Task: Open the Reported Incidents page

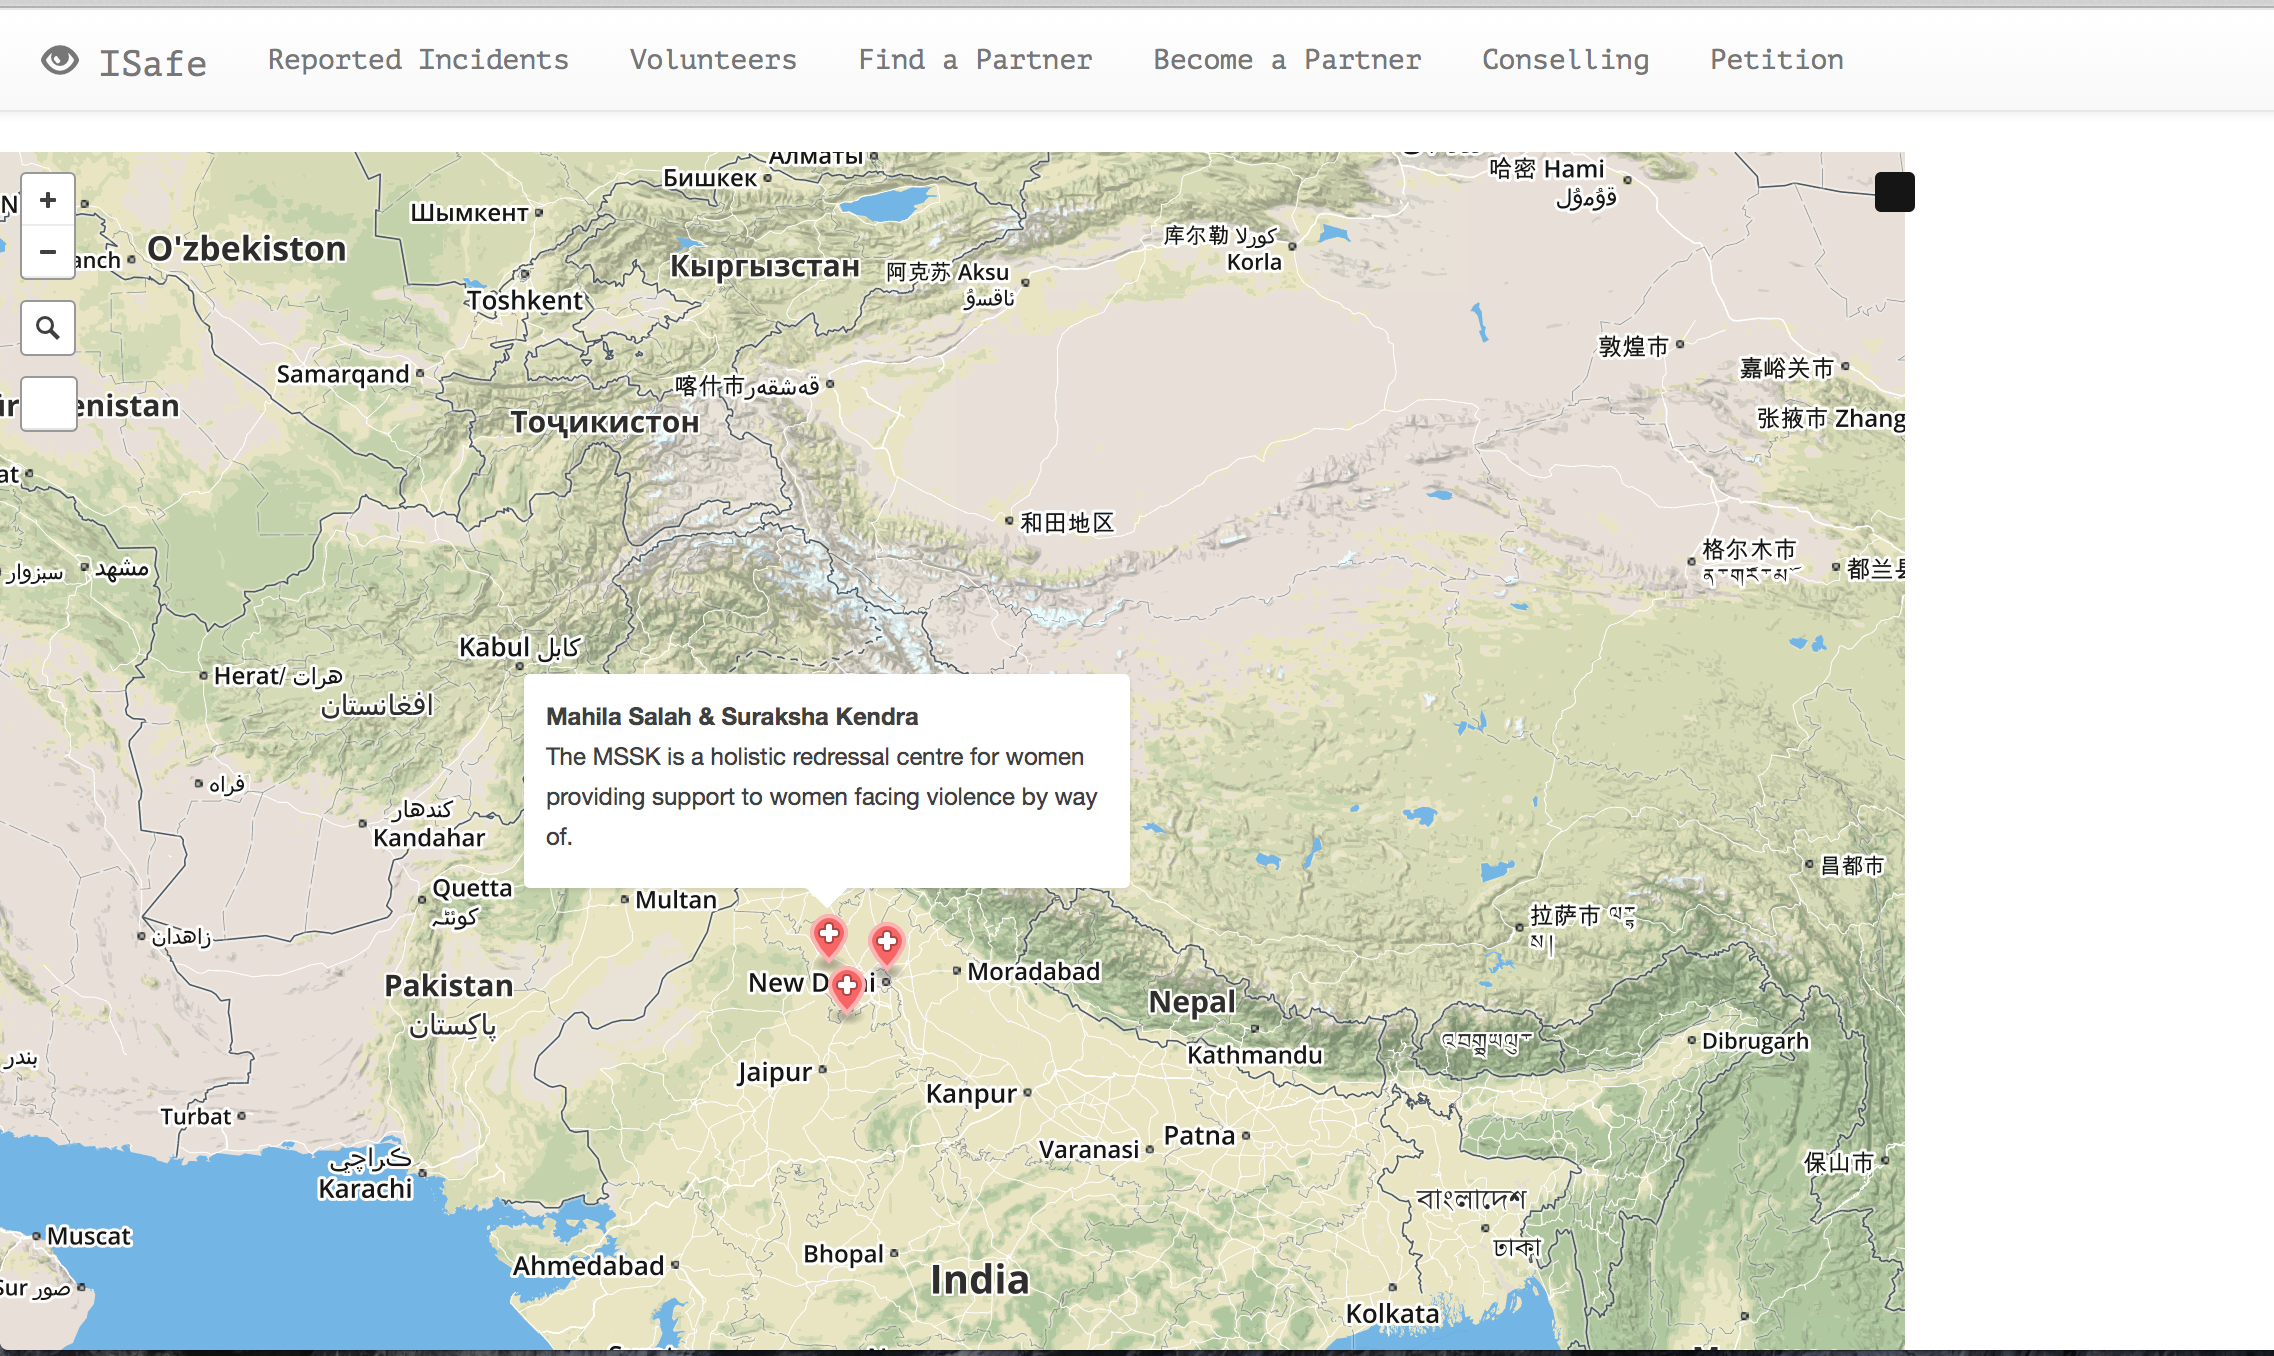Action: coord(418,60)
